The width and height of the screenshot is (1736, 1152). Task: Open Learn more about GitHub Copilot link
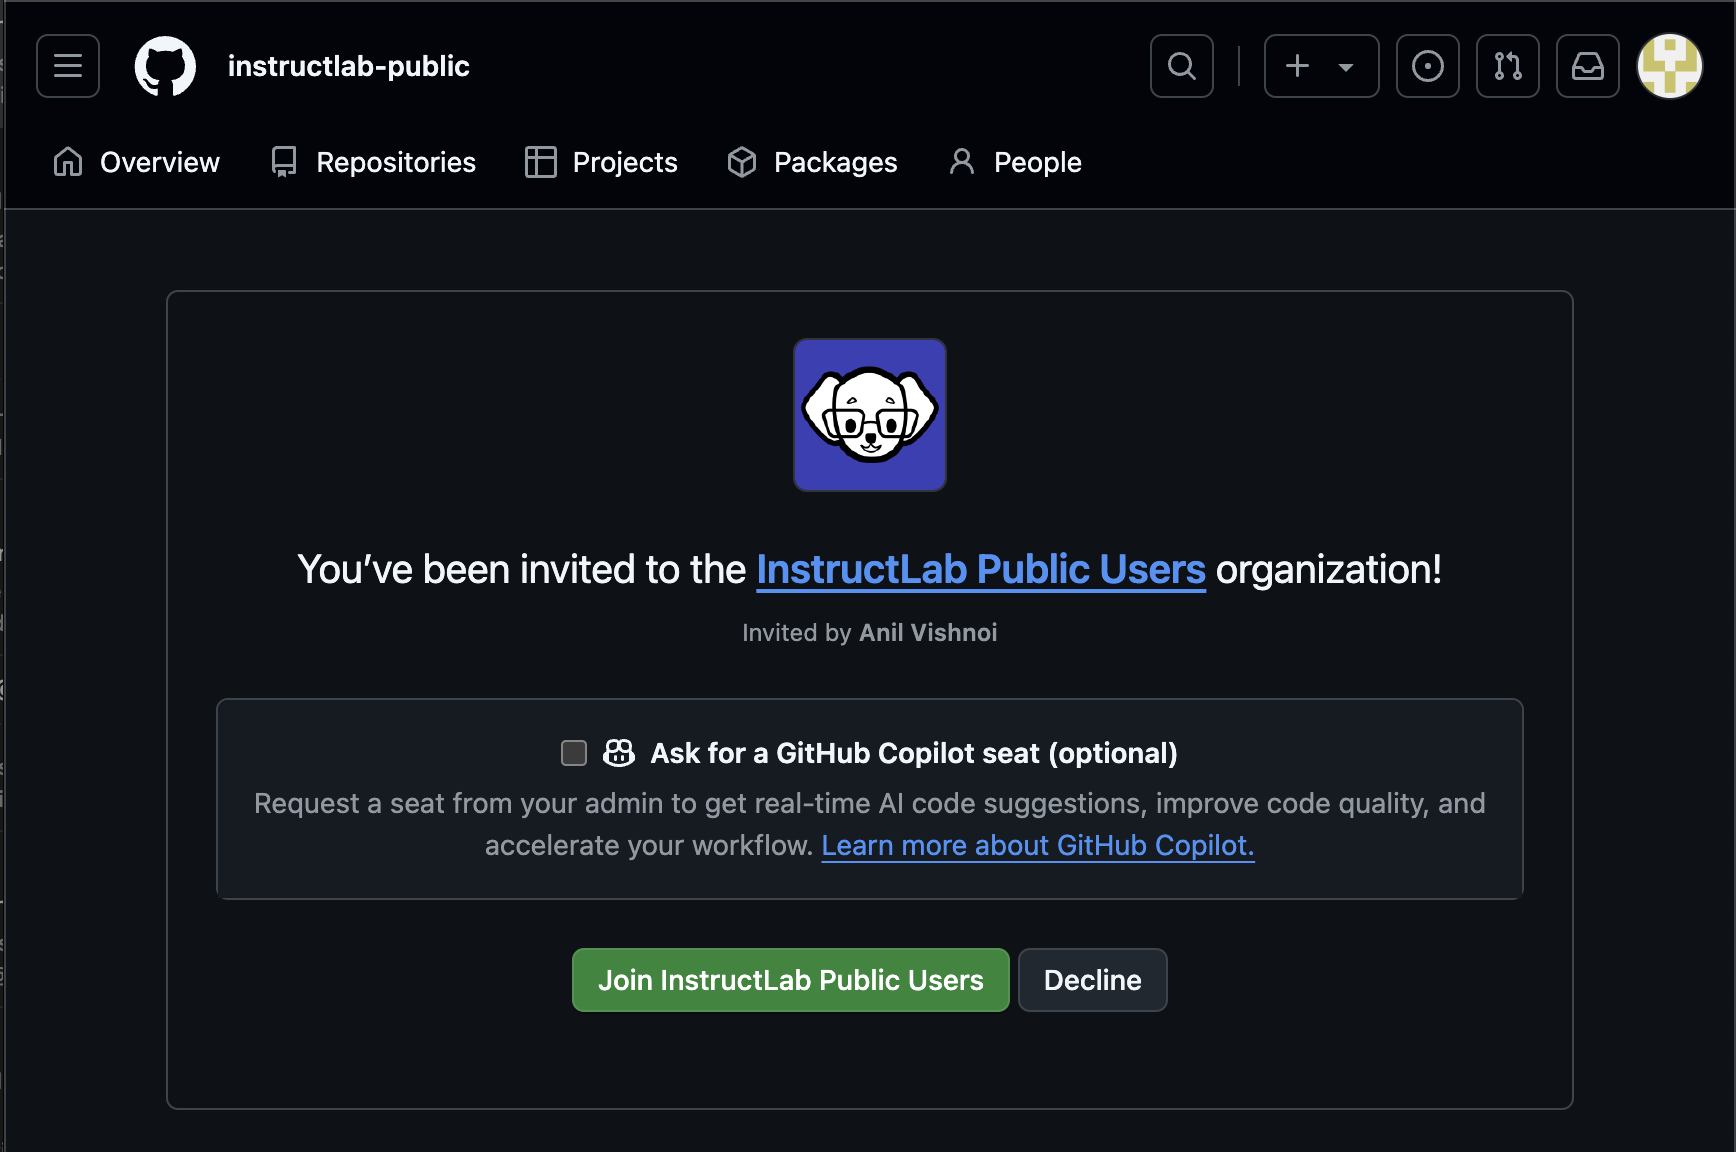pyautogui.click(x=1037, y=846)
